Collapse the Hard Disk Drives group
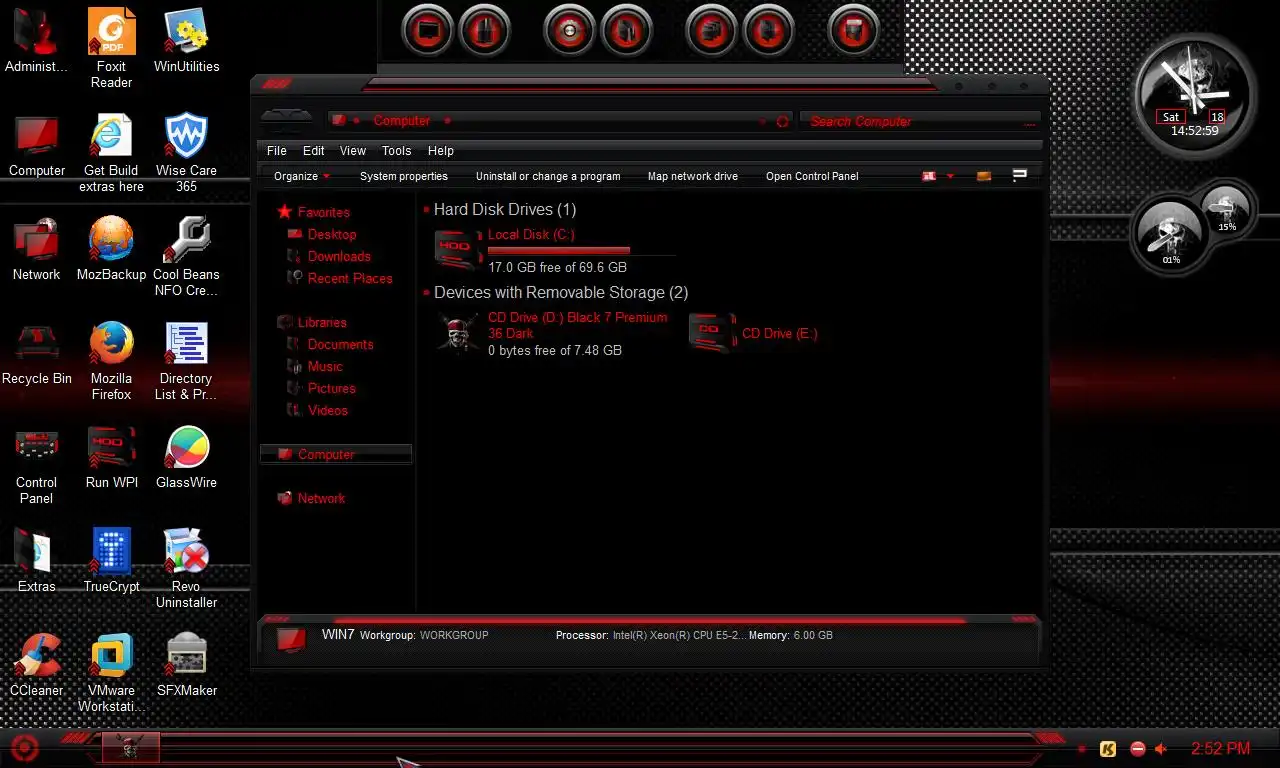Viewport: 1280px width, 768px height. coord(426,210)
